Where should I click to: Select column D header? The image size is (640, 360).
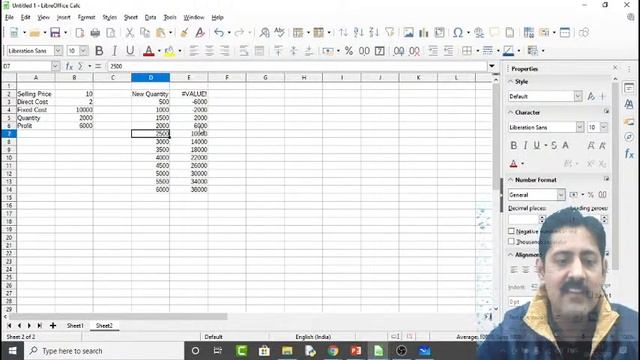(x=151, y=78)
